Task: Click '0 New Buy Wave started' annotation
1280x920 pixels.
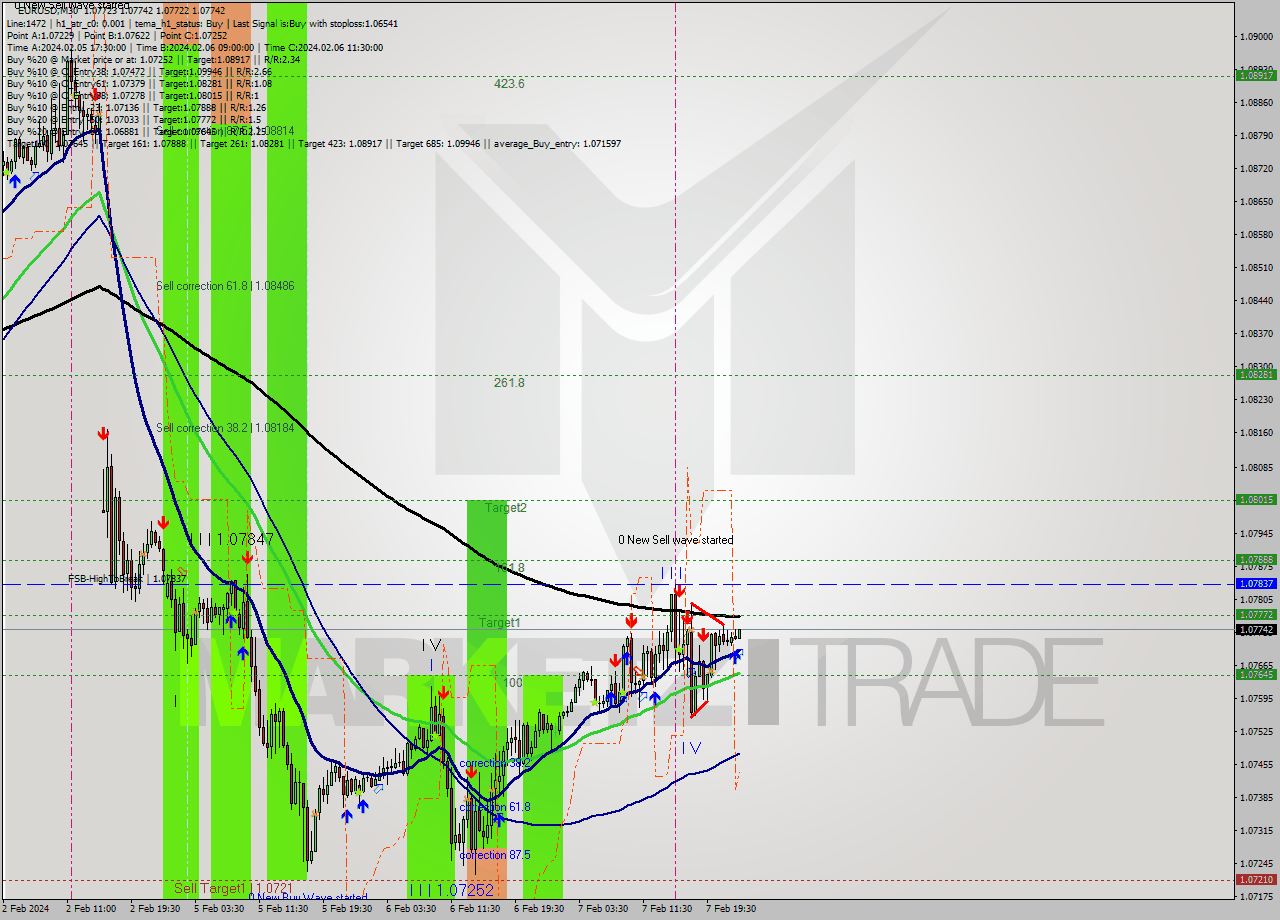Action: 308,897
